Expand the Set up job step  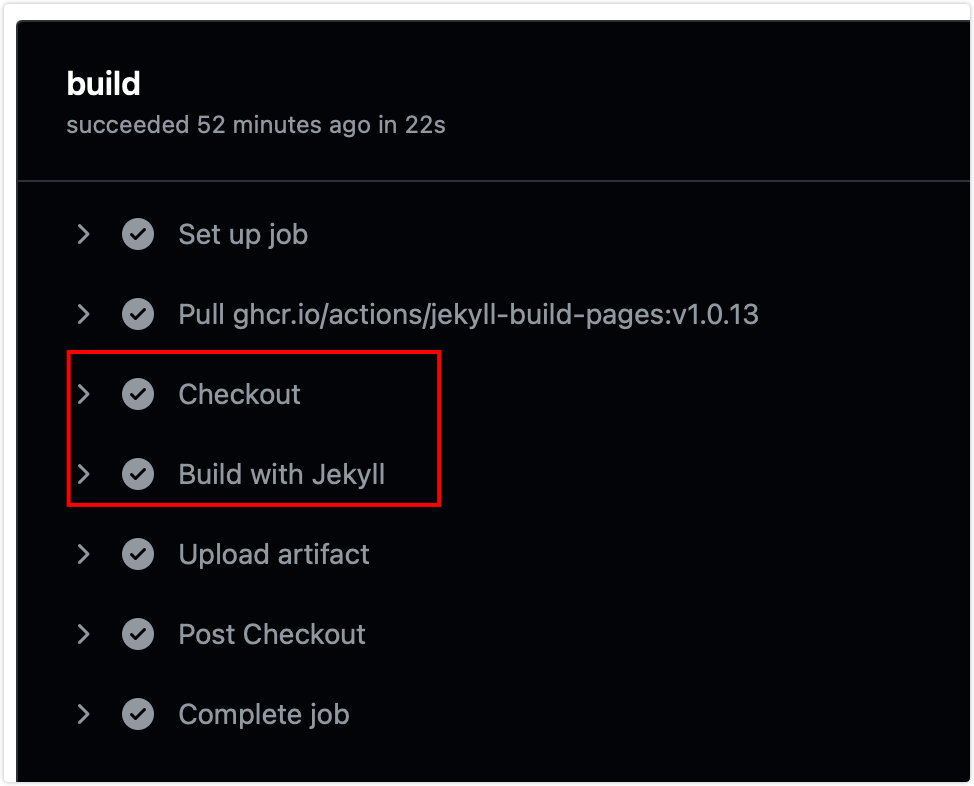[83, 234]
